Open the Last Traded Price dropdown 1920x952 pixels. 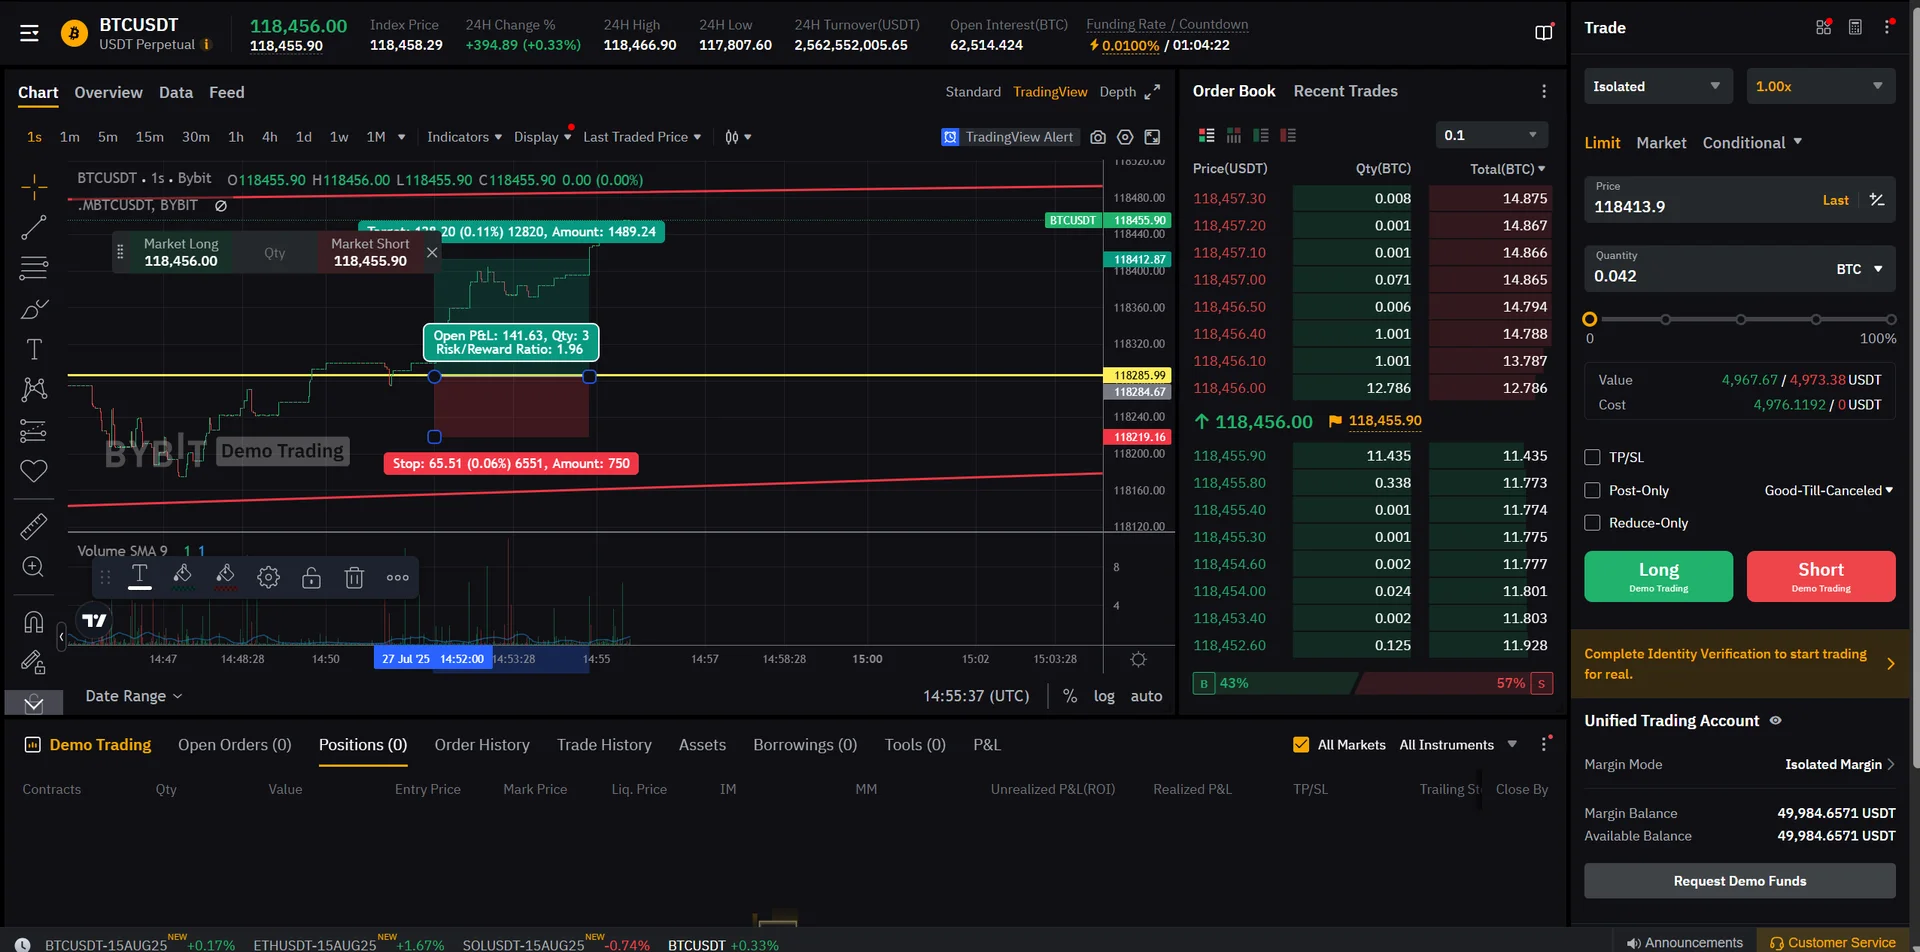pos(642,137)
